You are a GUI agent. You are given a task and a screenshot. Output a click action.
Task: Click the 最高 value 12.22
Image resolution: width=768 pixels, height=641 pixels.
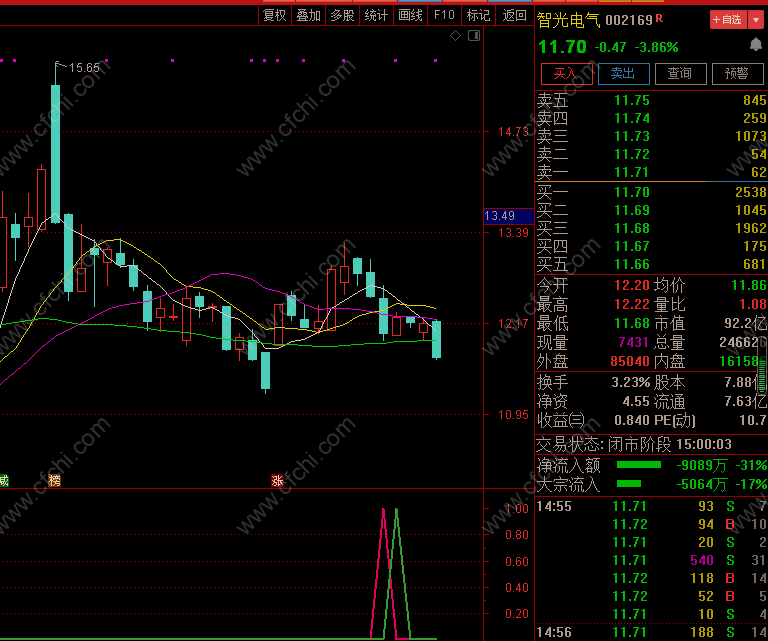click(632, 304)
